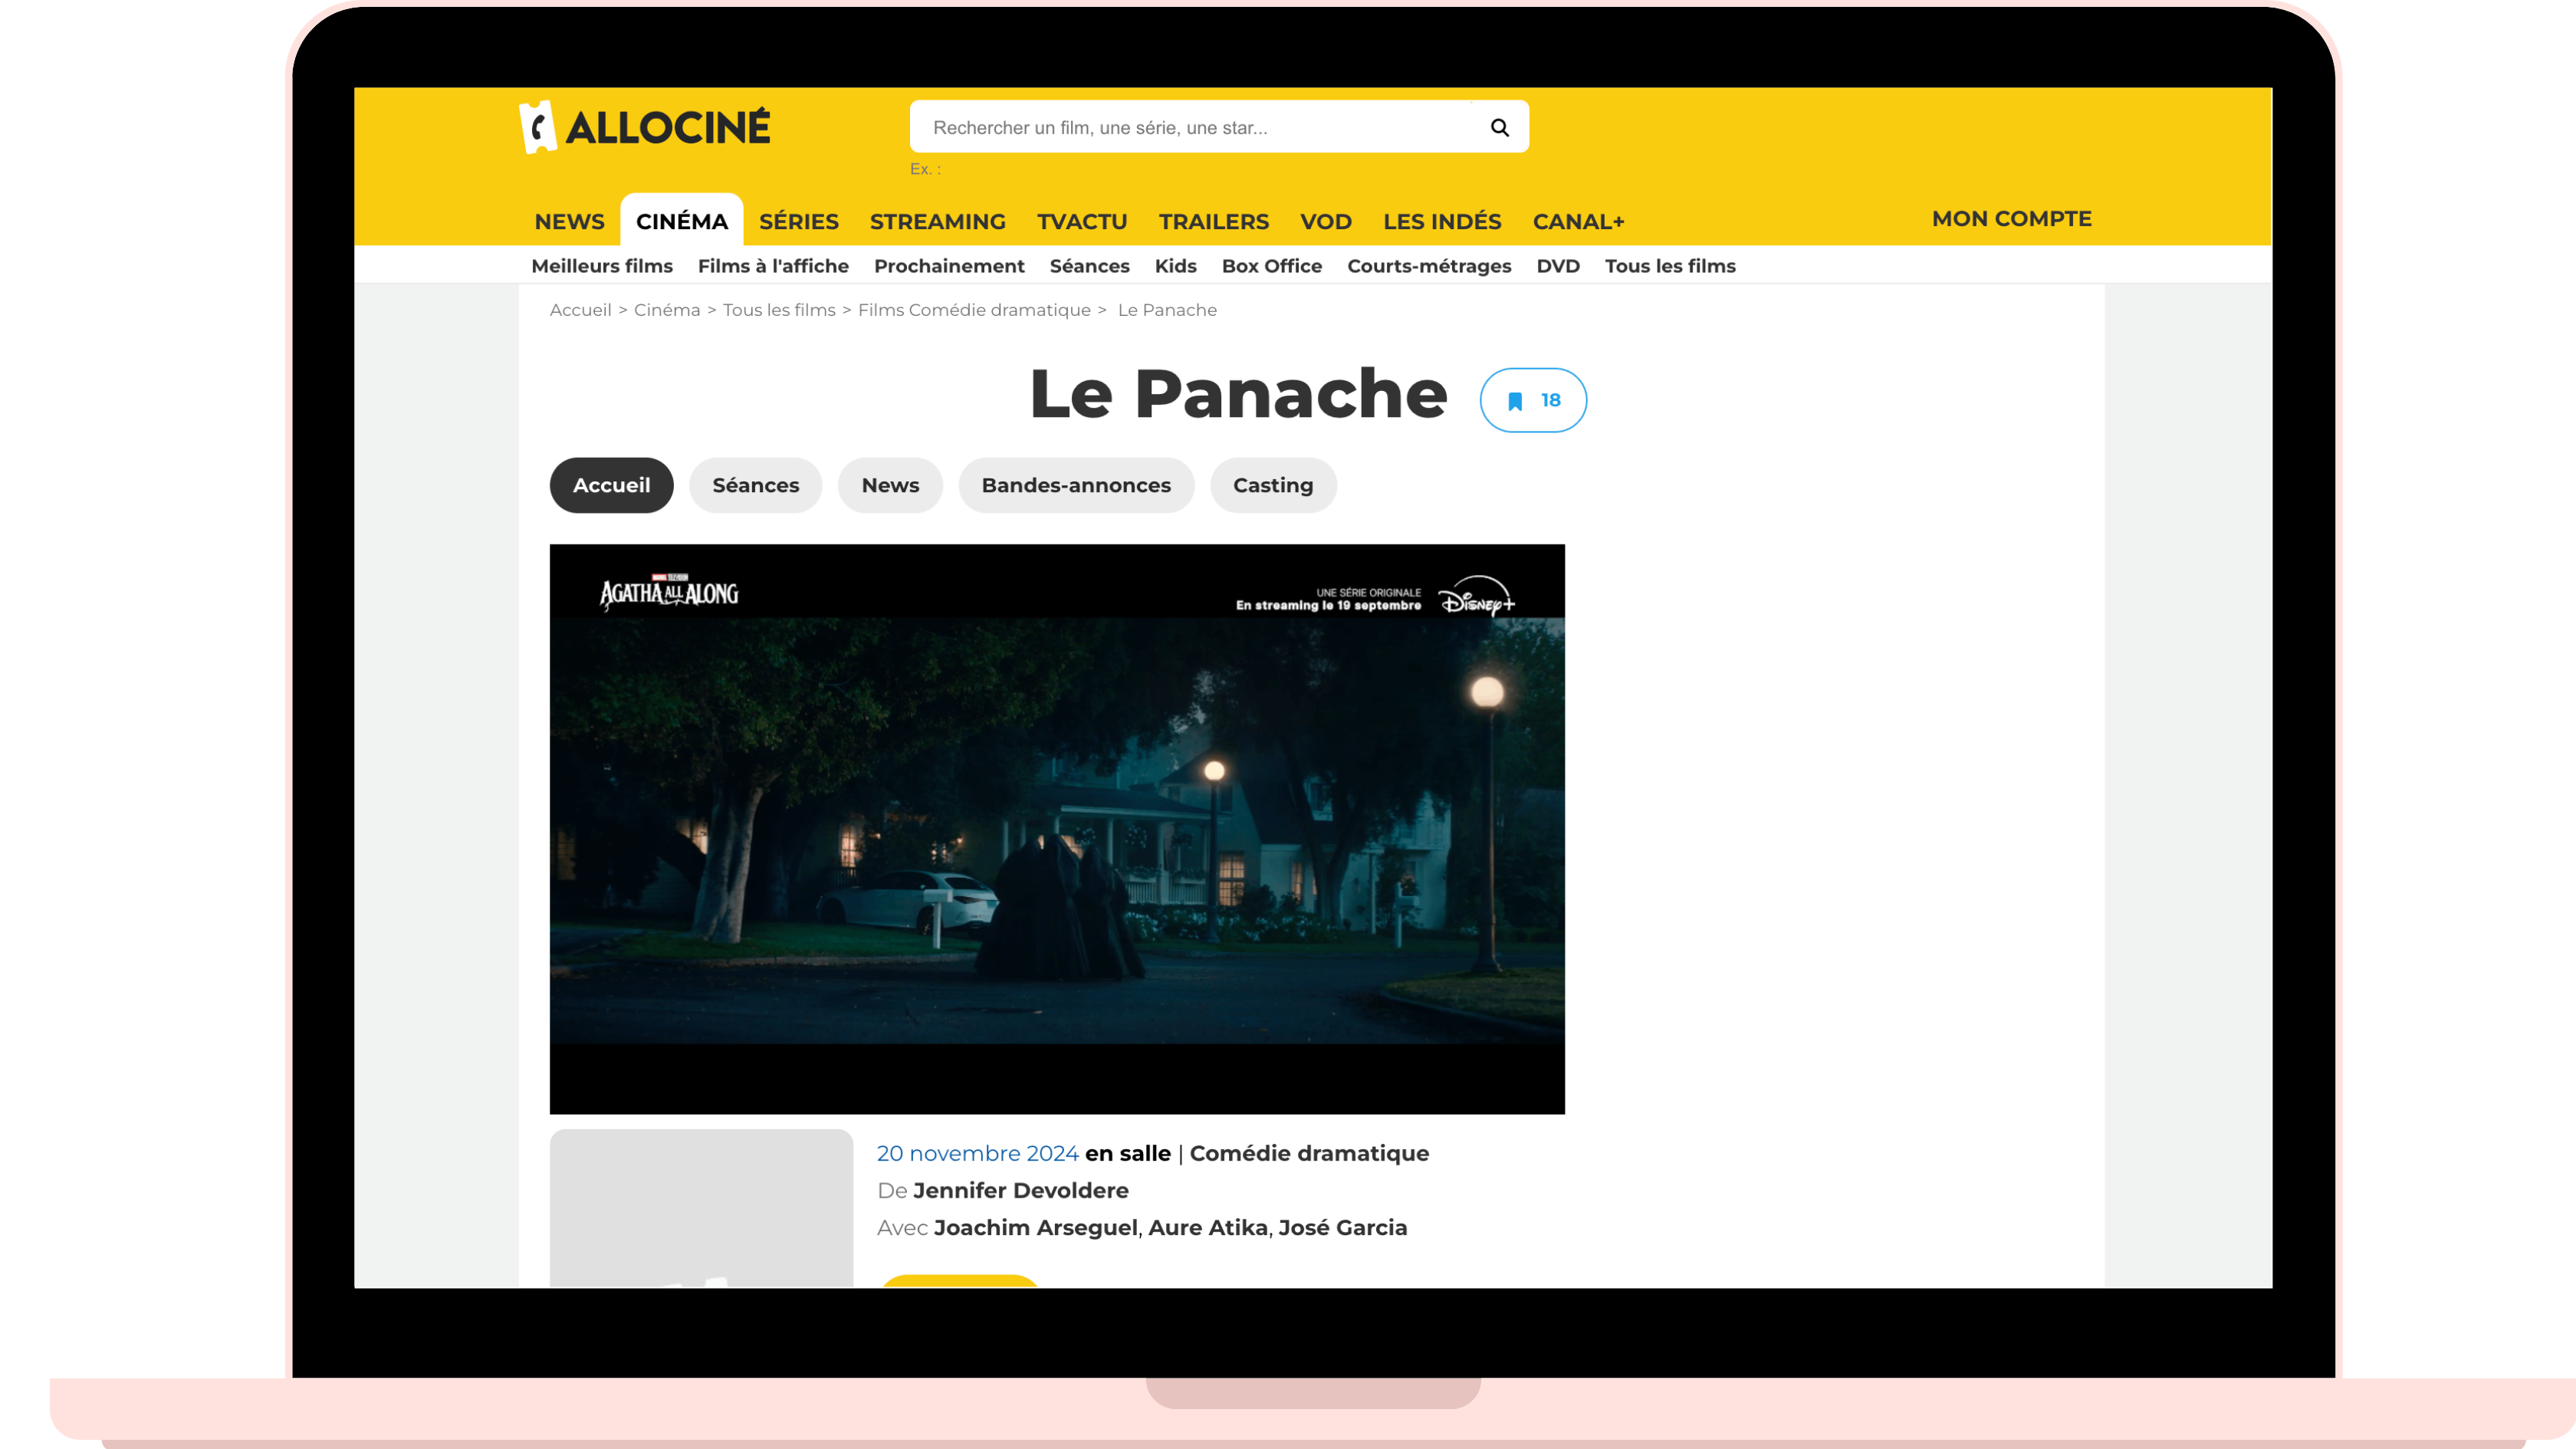The width and height of the screenshot is (2576, 1449).
Task: Go to Films à l'affiche
Action: (772, 266)
